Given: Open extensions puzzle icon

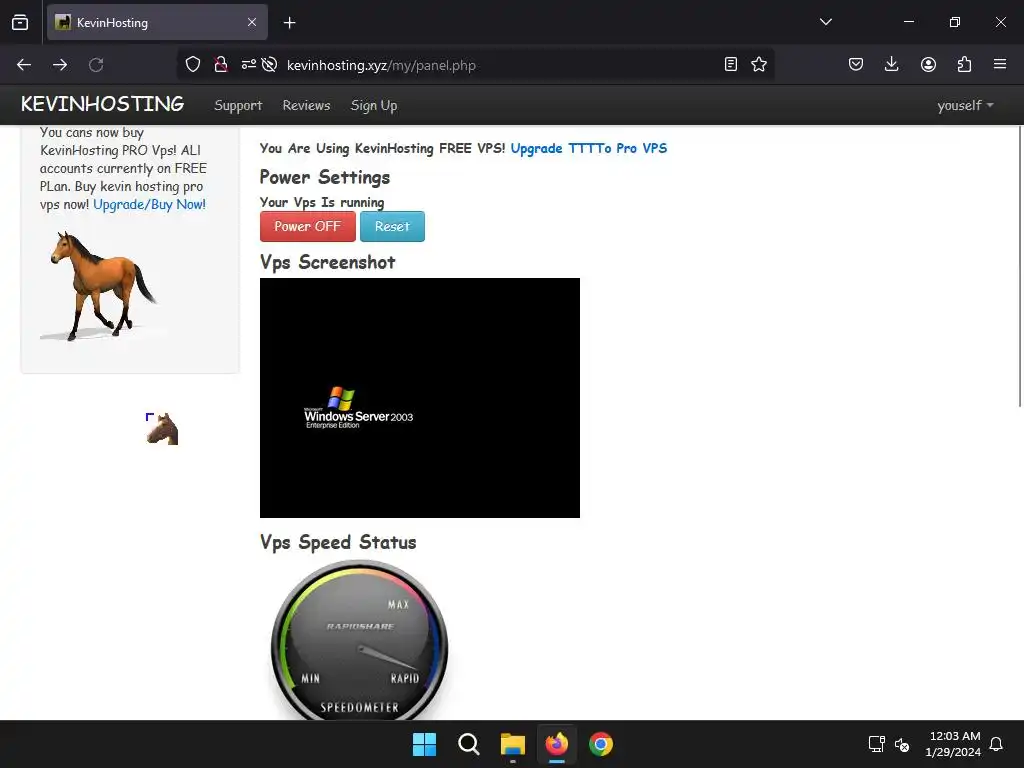Looking at the screenshot, I should coord(964,64).
